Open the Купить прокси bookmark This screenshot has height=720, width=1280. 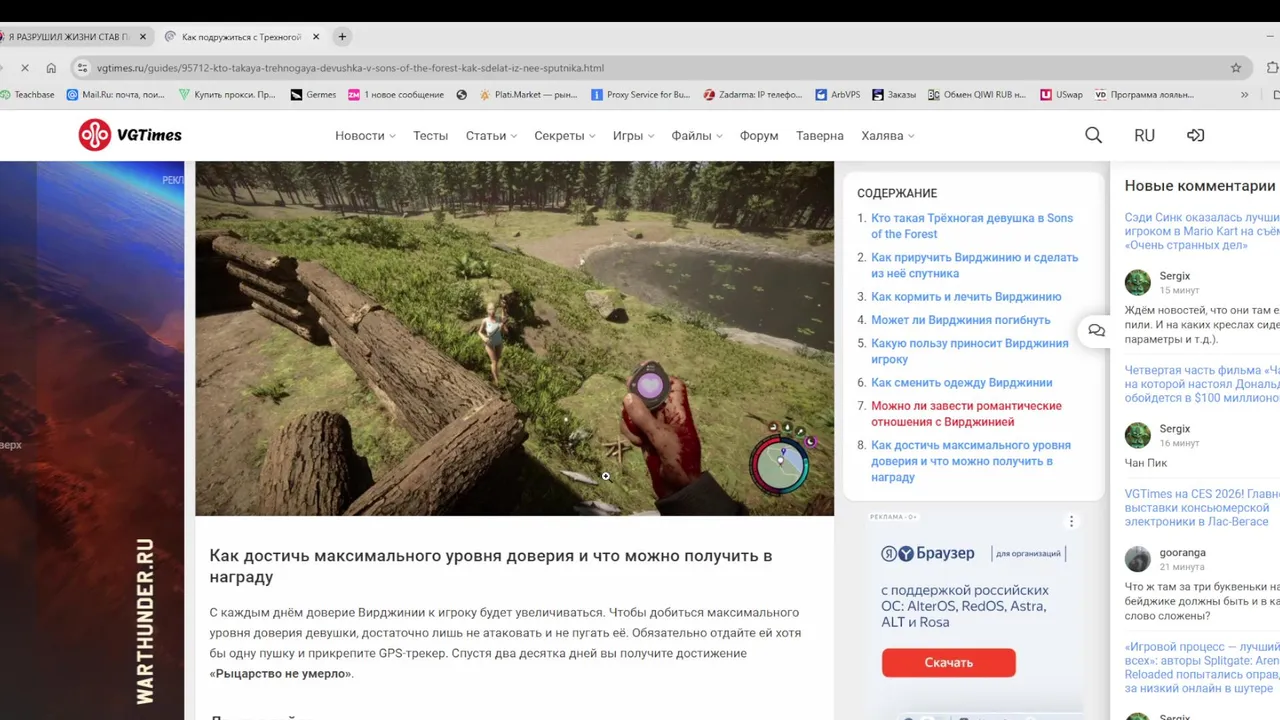226,95
